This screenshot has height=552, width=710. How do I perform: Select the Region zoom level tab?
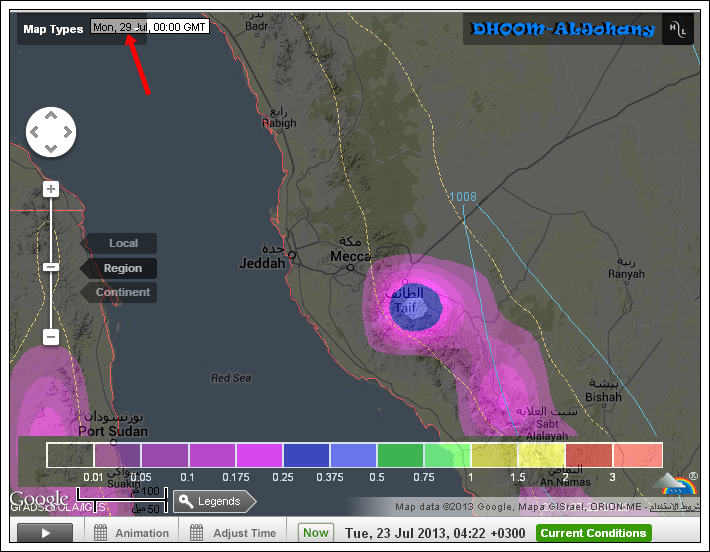119,268
